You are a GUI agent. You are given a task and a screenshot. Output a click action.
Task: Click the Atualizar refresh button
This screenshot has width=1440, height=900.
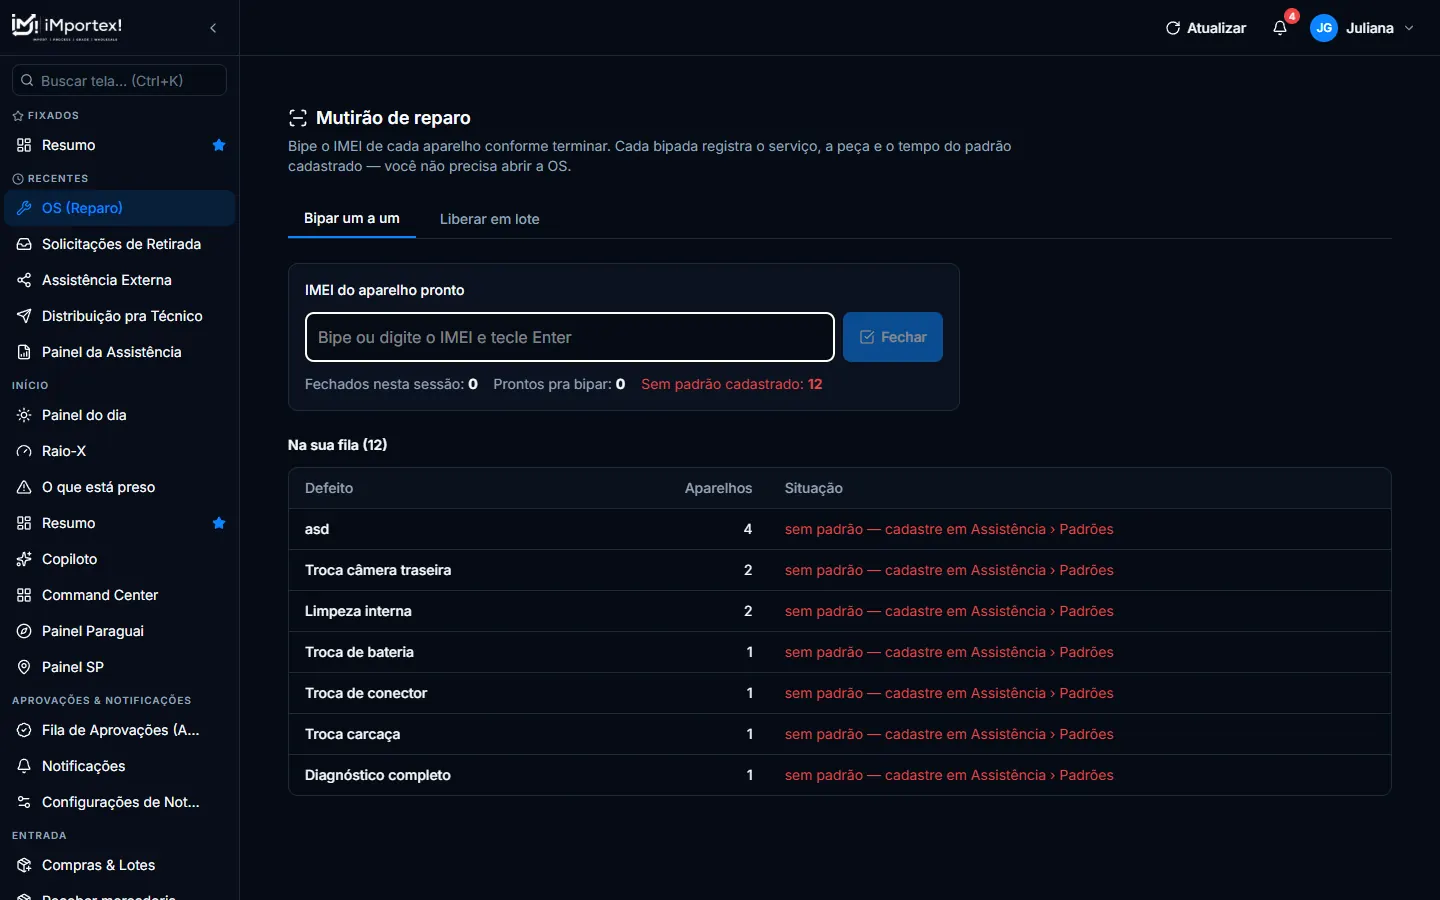pyautogui.click(x=1206, y=28)
